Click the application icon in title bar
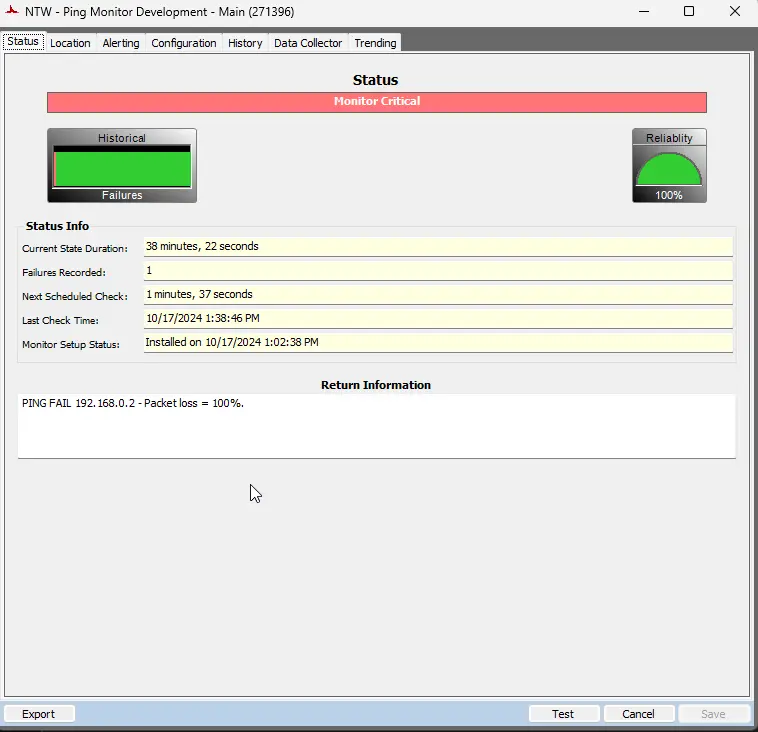The image size is (758, 732). (11, 11)
